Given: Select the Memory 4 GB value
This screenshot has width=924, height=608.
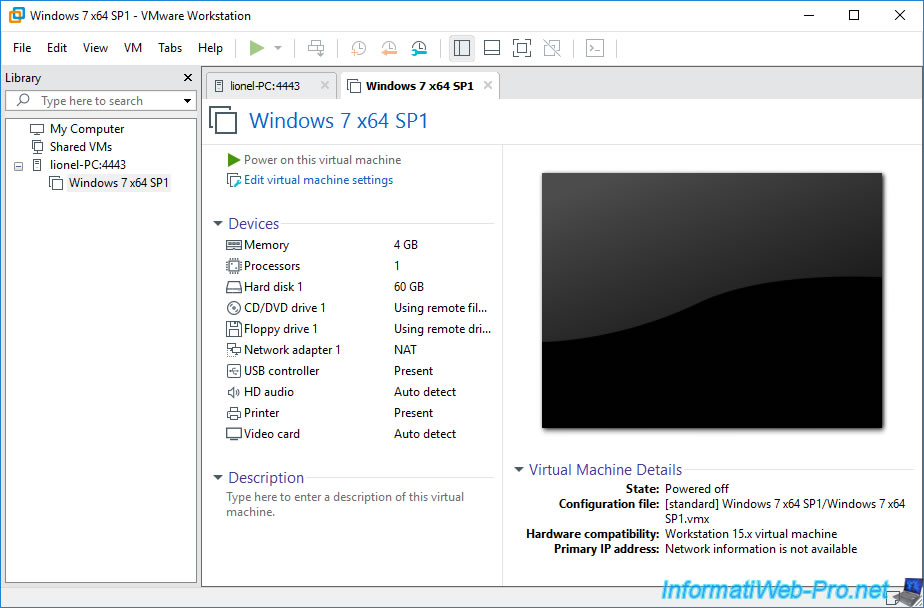Looking at the screenshot, I should click(x=406, y=245).
